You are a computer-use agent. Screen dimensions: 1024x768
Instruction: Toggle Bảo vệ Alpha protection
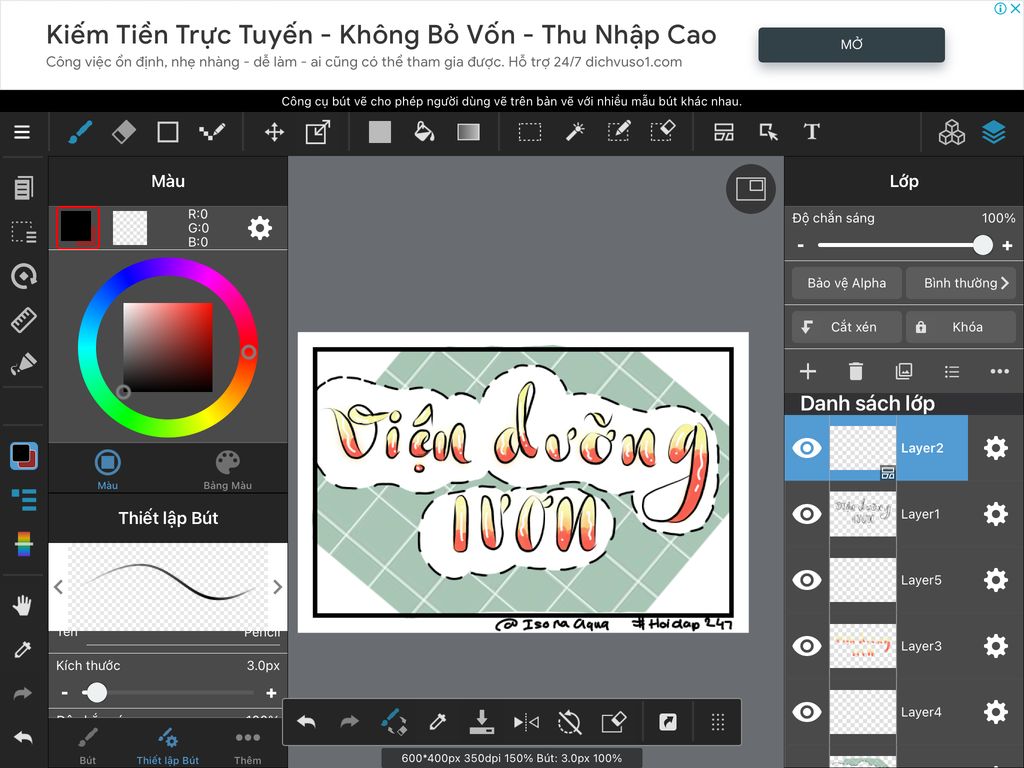coord(846,283)
